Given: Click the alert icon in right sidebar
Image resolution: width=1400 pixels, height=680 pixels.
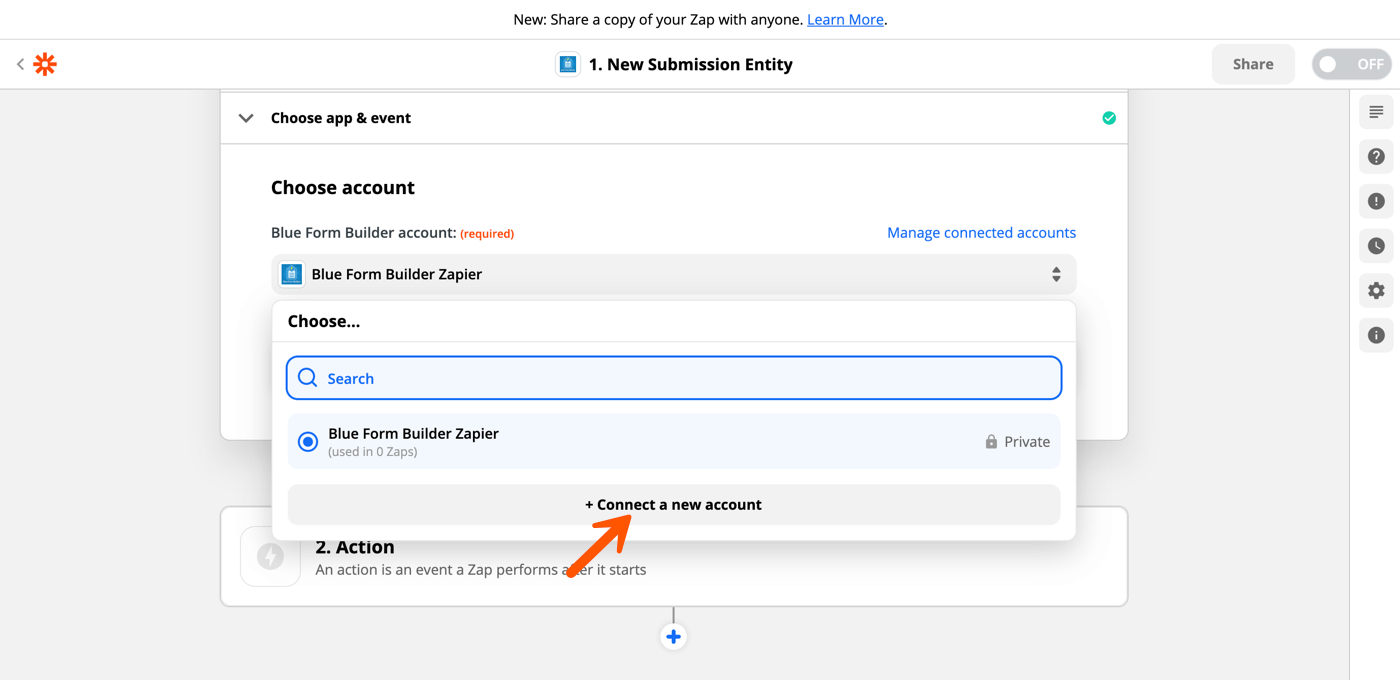Looking at the screenshot, I should (1375, 201).
